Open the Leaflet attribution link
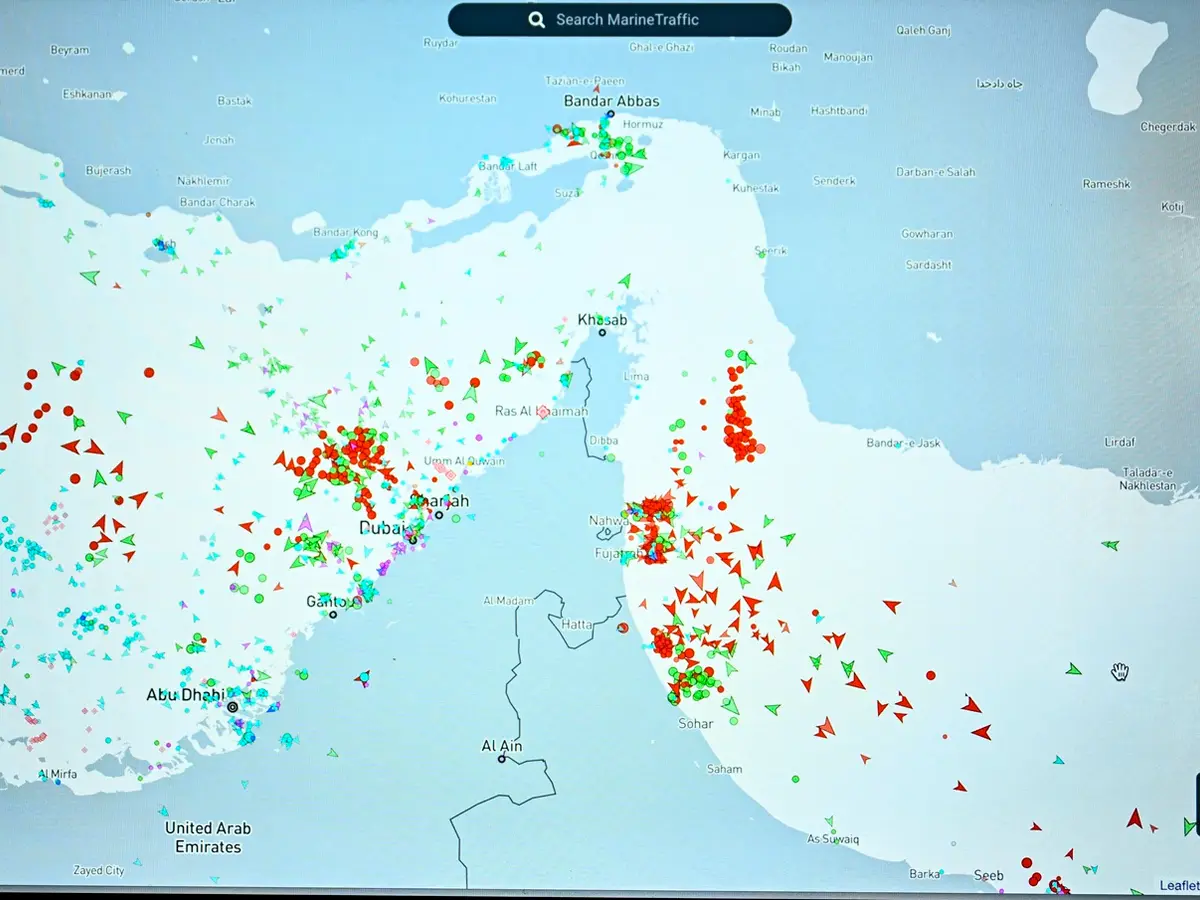 [x=1178, y=885]
